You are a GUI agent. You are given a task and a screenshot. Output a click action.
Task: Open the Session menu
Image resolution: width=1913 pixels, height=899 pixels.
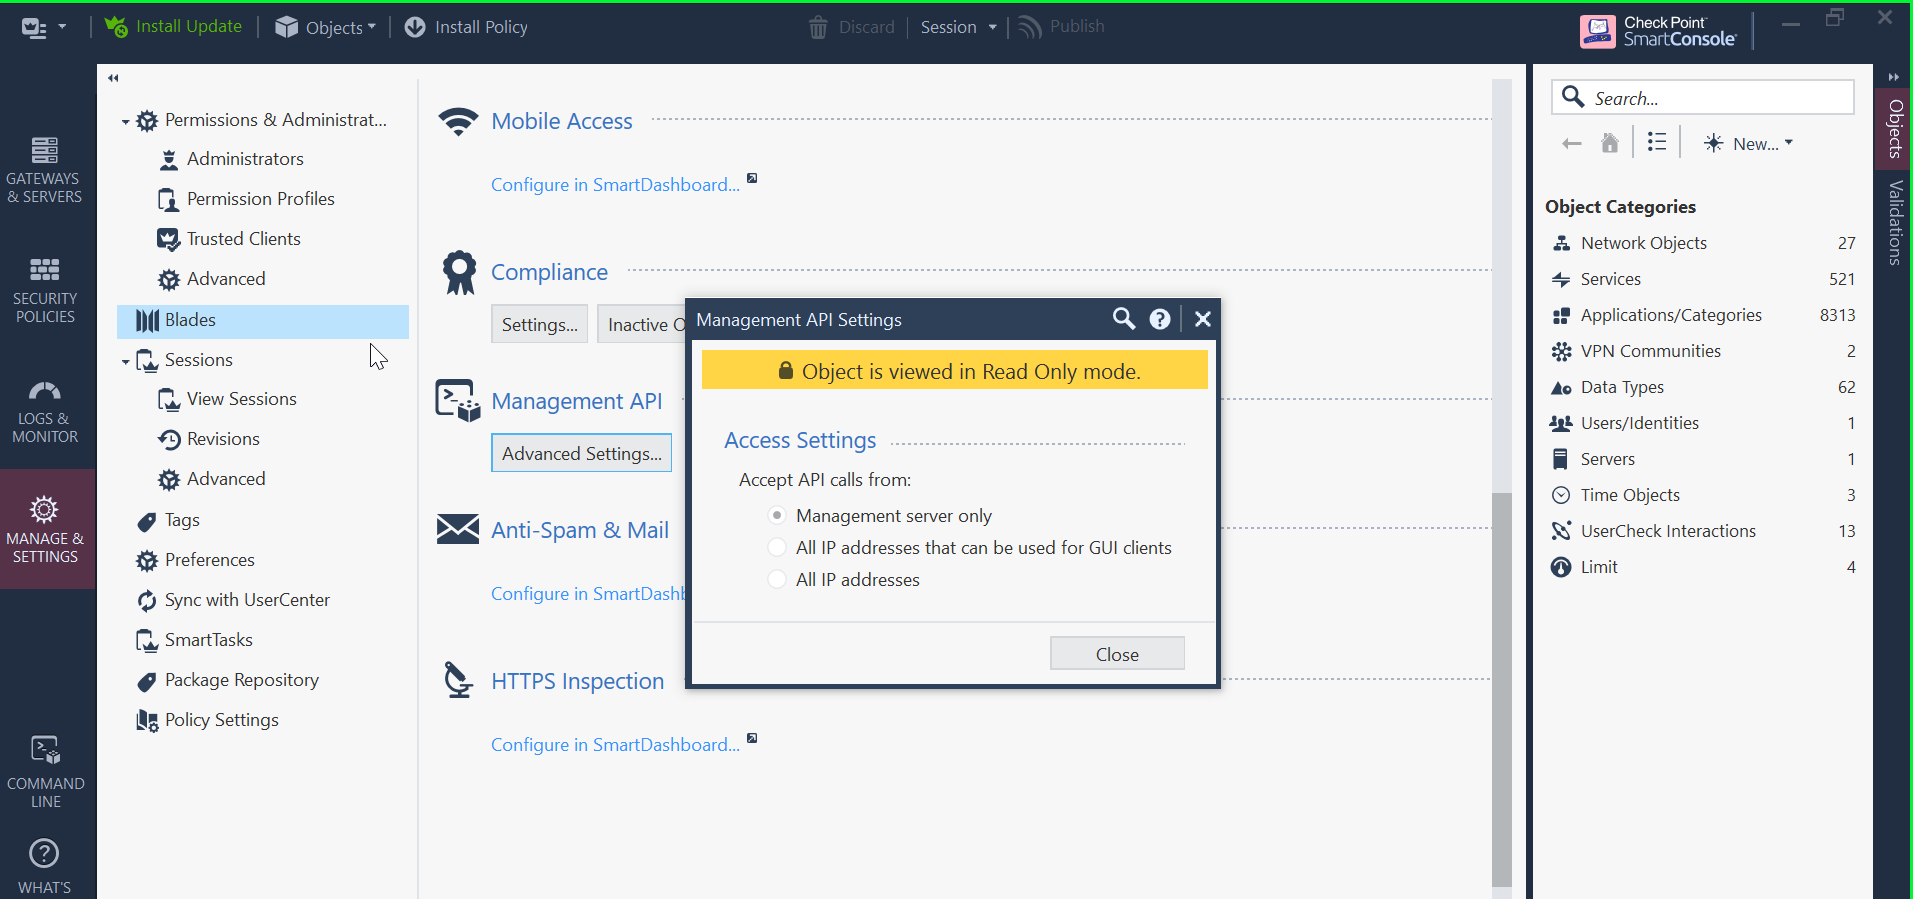[x=958, y=27]
